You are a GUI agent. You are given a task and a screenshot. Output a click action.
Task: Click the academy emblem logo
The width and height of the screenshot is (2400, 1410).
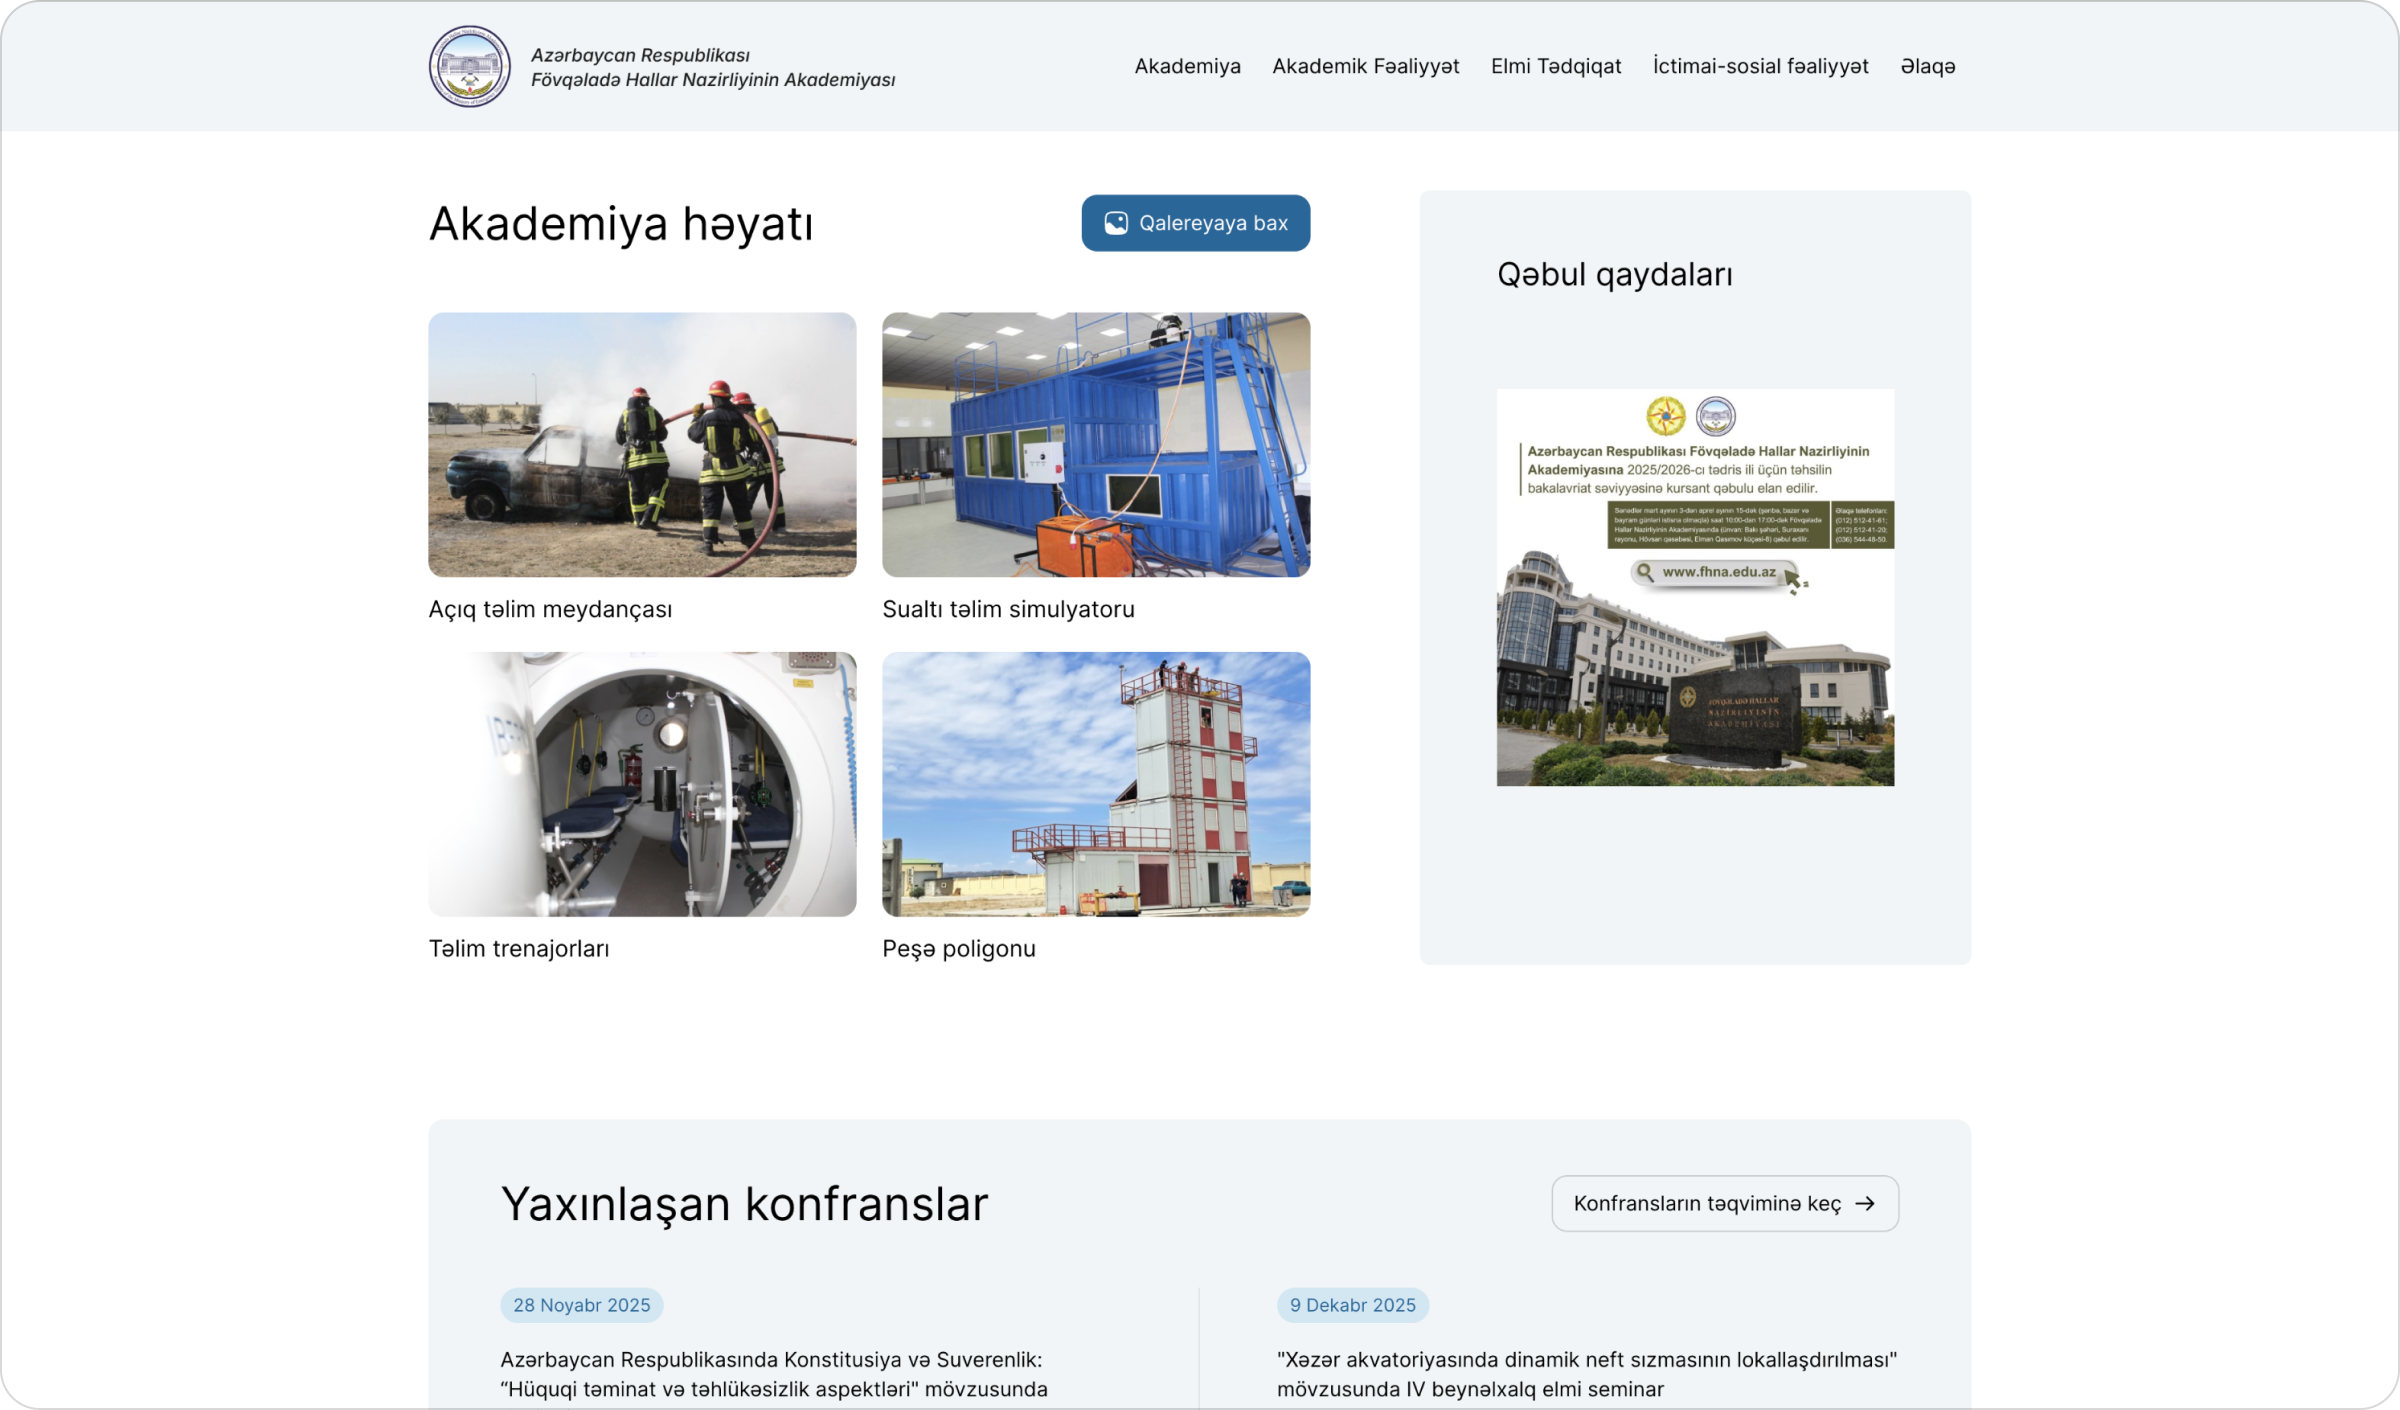pos(469,66)
